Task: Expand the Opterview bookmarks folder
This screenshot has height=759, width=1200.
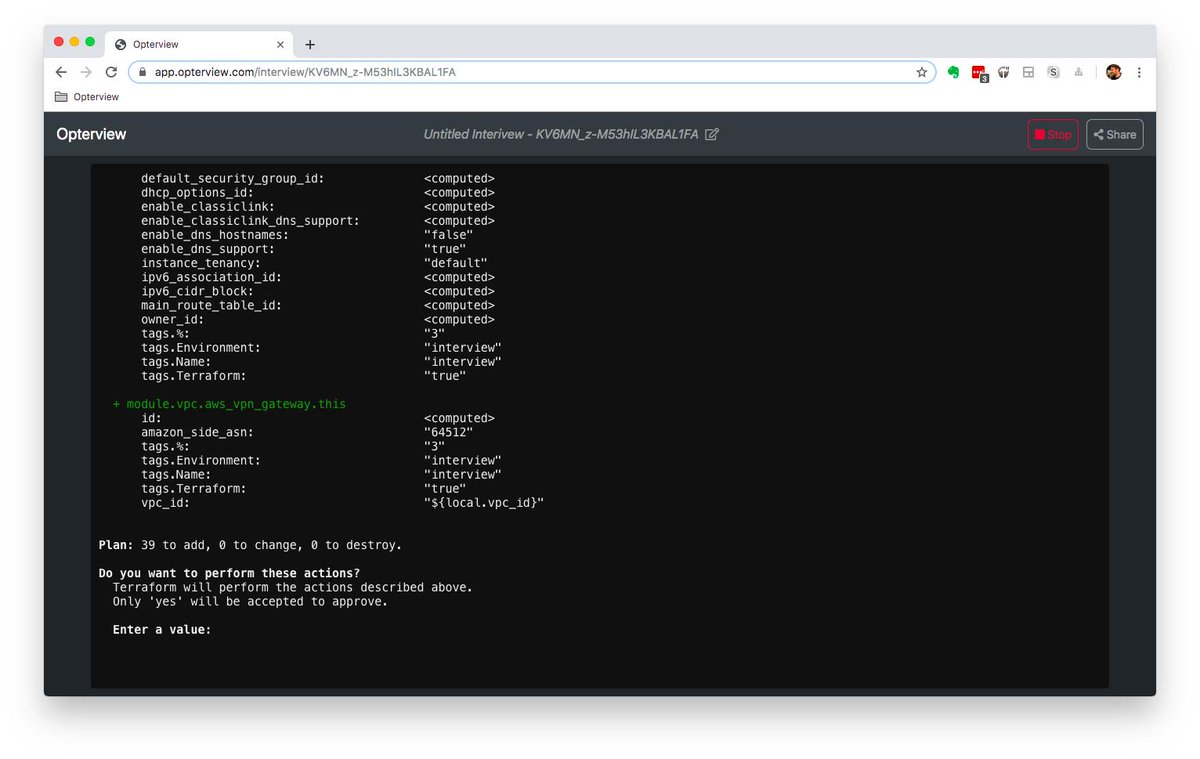Action: [86, 97]
